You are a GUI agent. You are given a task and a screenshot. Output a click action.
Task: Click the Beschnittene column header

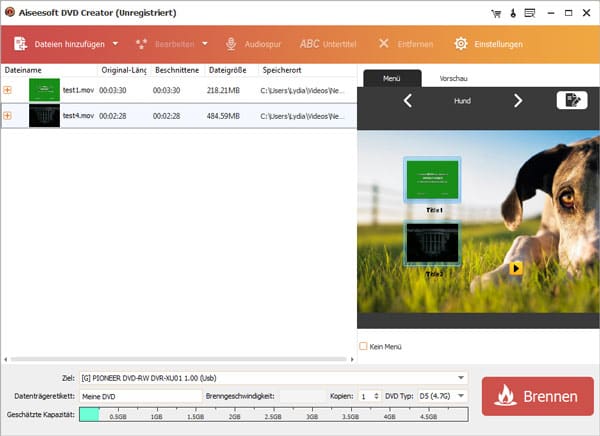click(x=178, y=70)
